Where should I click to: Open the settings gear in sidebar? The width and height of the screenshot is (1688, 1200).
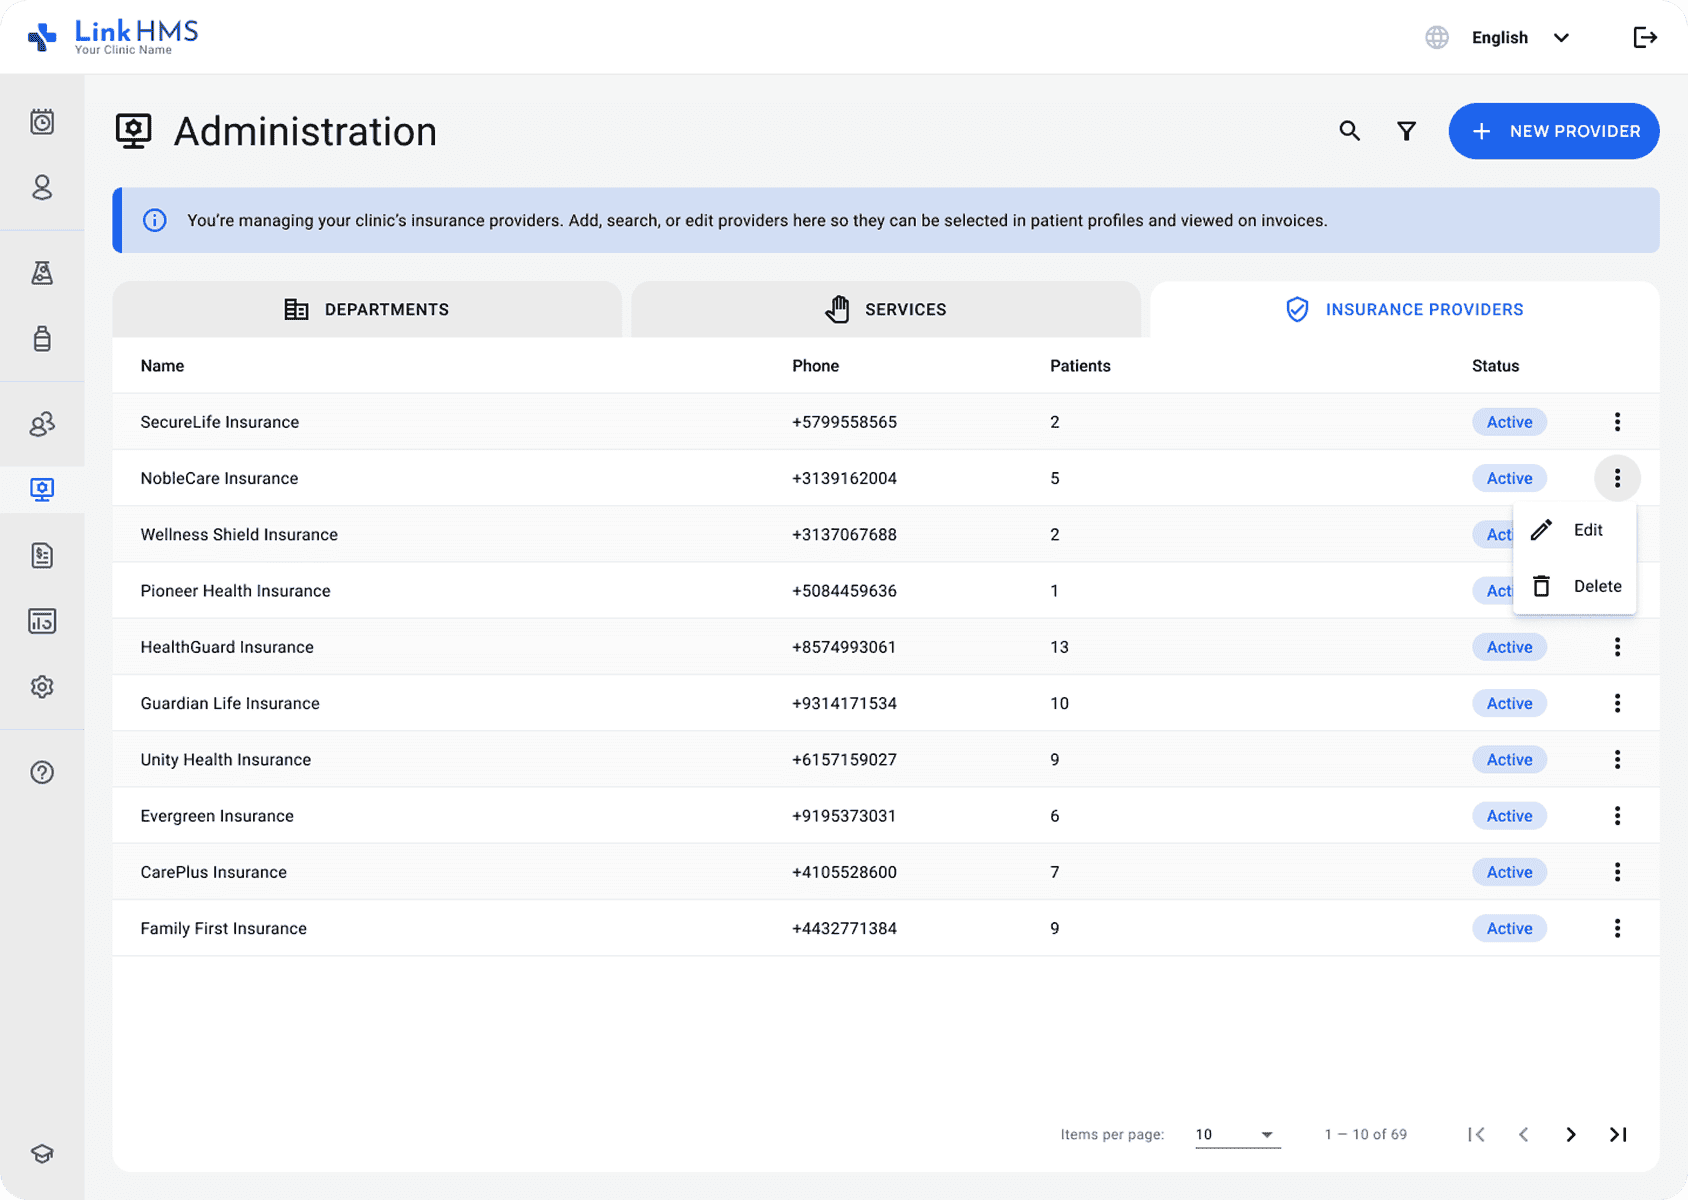pos(42,687)
